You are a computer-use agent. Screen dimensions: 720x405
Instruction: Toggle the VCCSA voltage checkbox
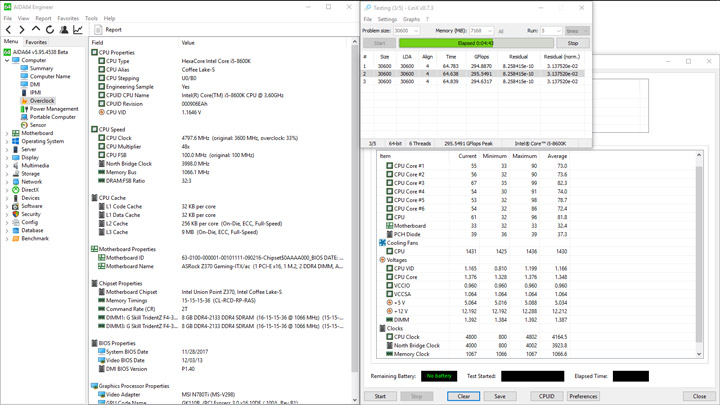click(389, 294)
